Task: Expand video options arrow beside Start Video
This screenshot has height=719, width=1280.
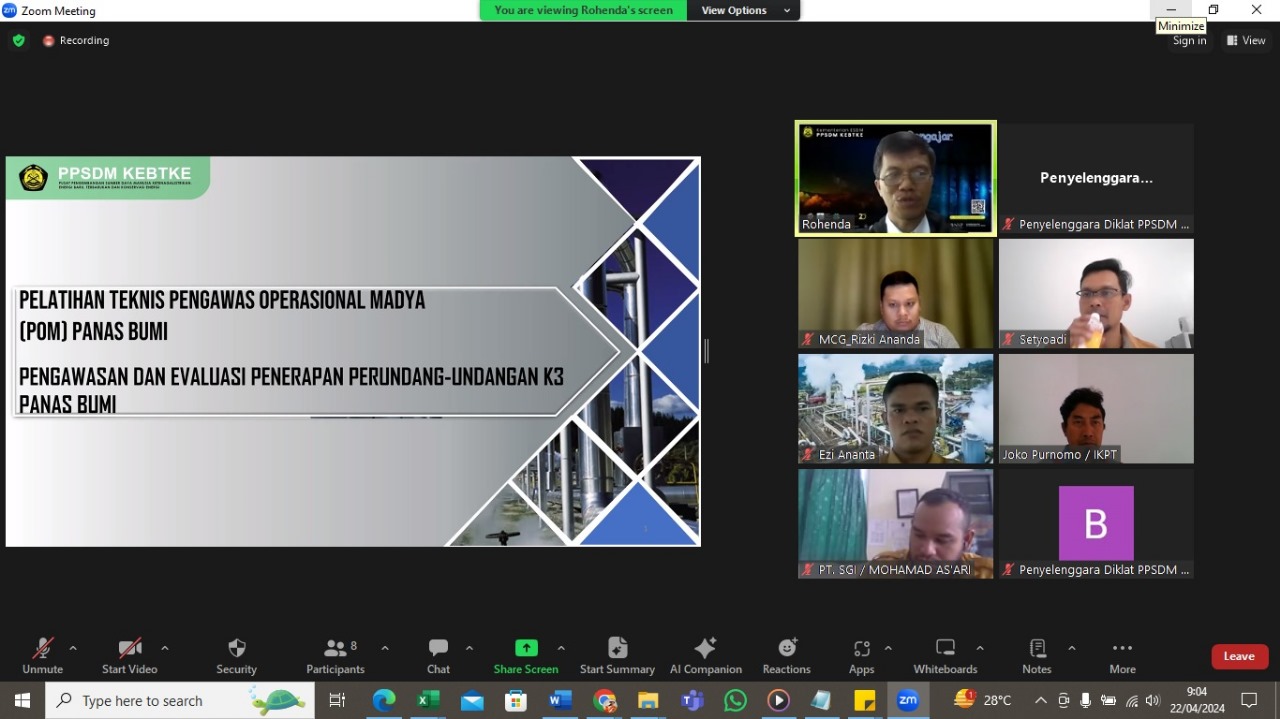Action: point(165,648)
